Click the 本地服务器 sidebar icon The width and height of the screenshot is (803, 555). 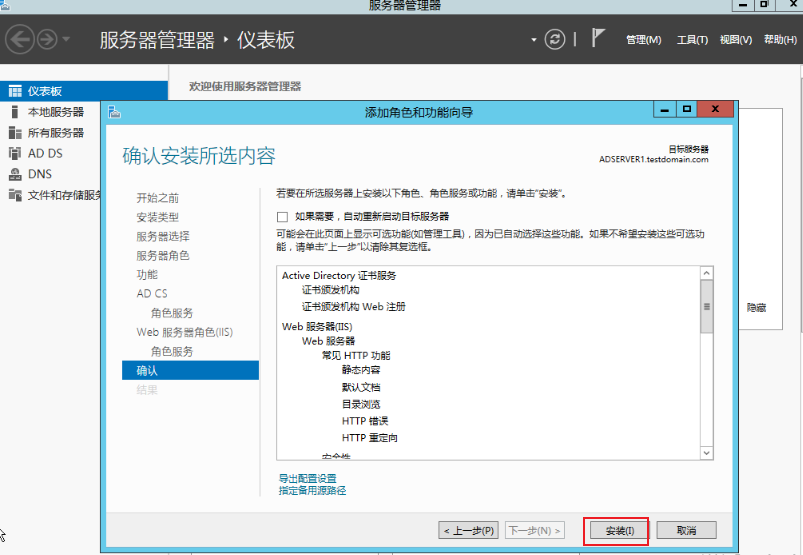click(x=15, y=112)
